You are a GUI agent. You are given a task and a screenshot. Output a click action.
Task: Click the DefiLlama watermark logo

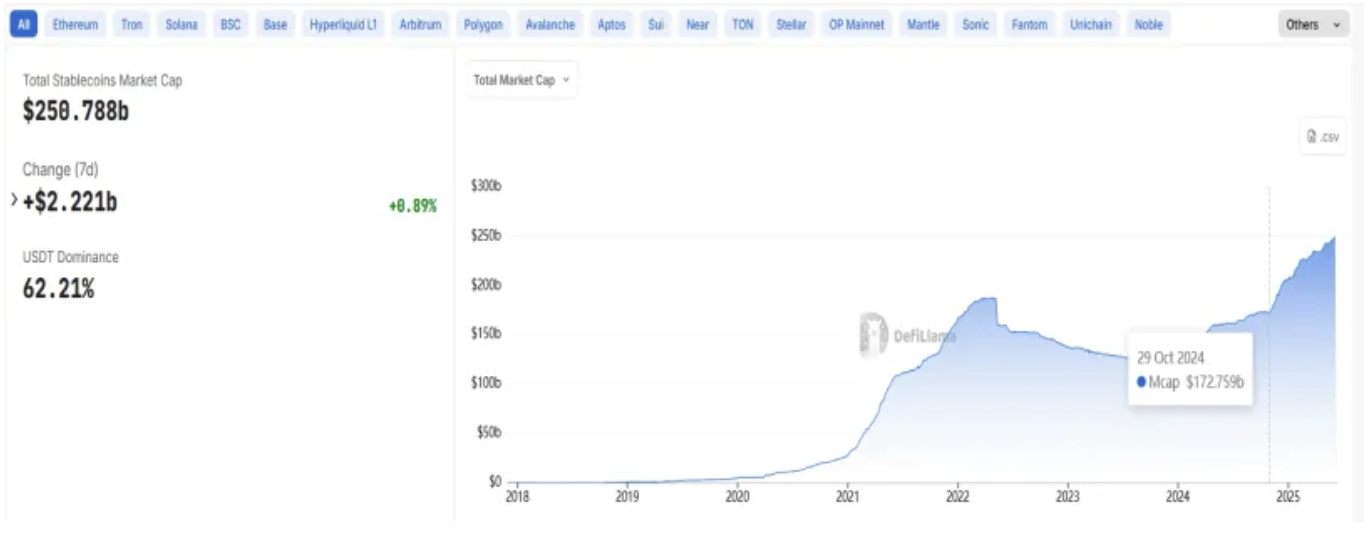click(x=873, y=335)
